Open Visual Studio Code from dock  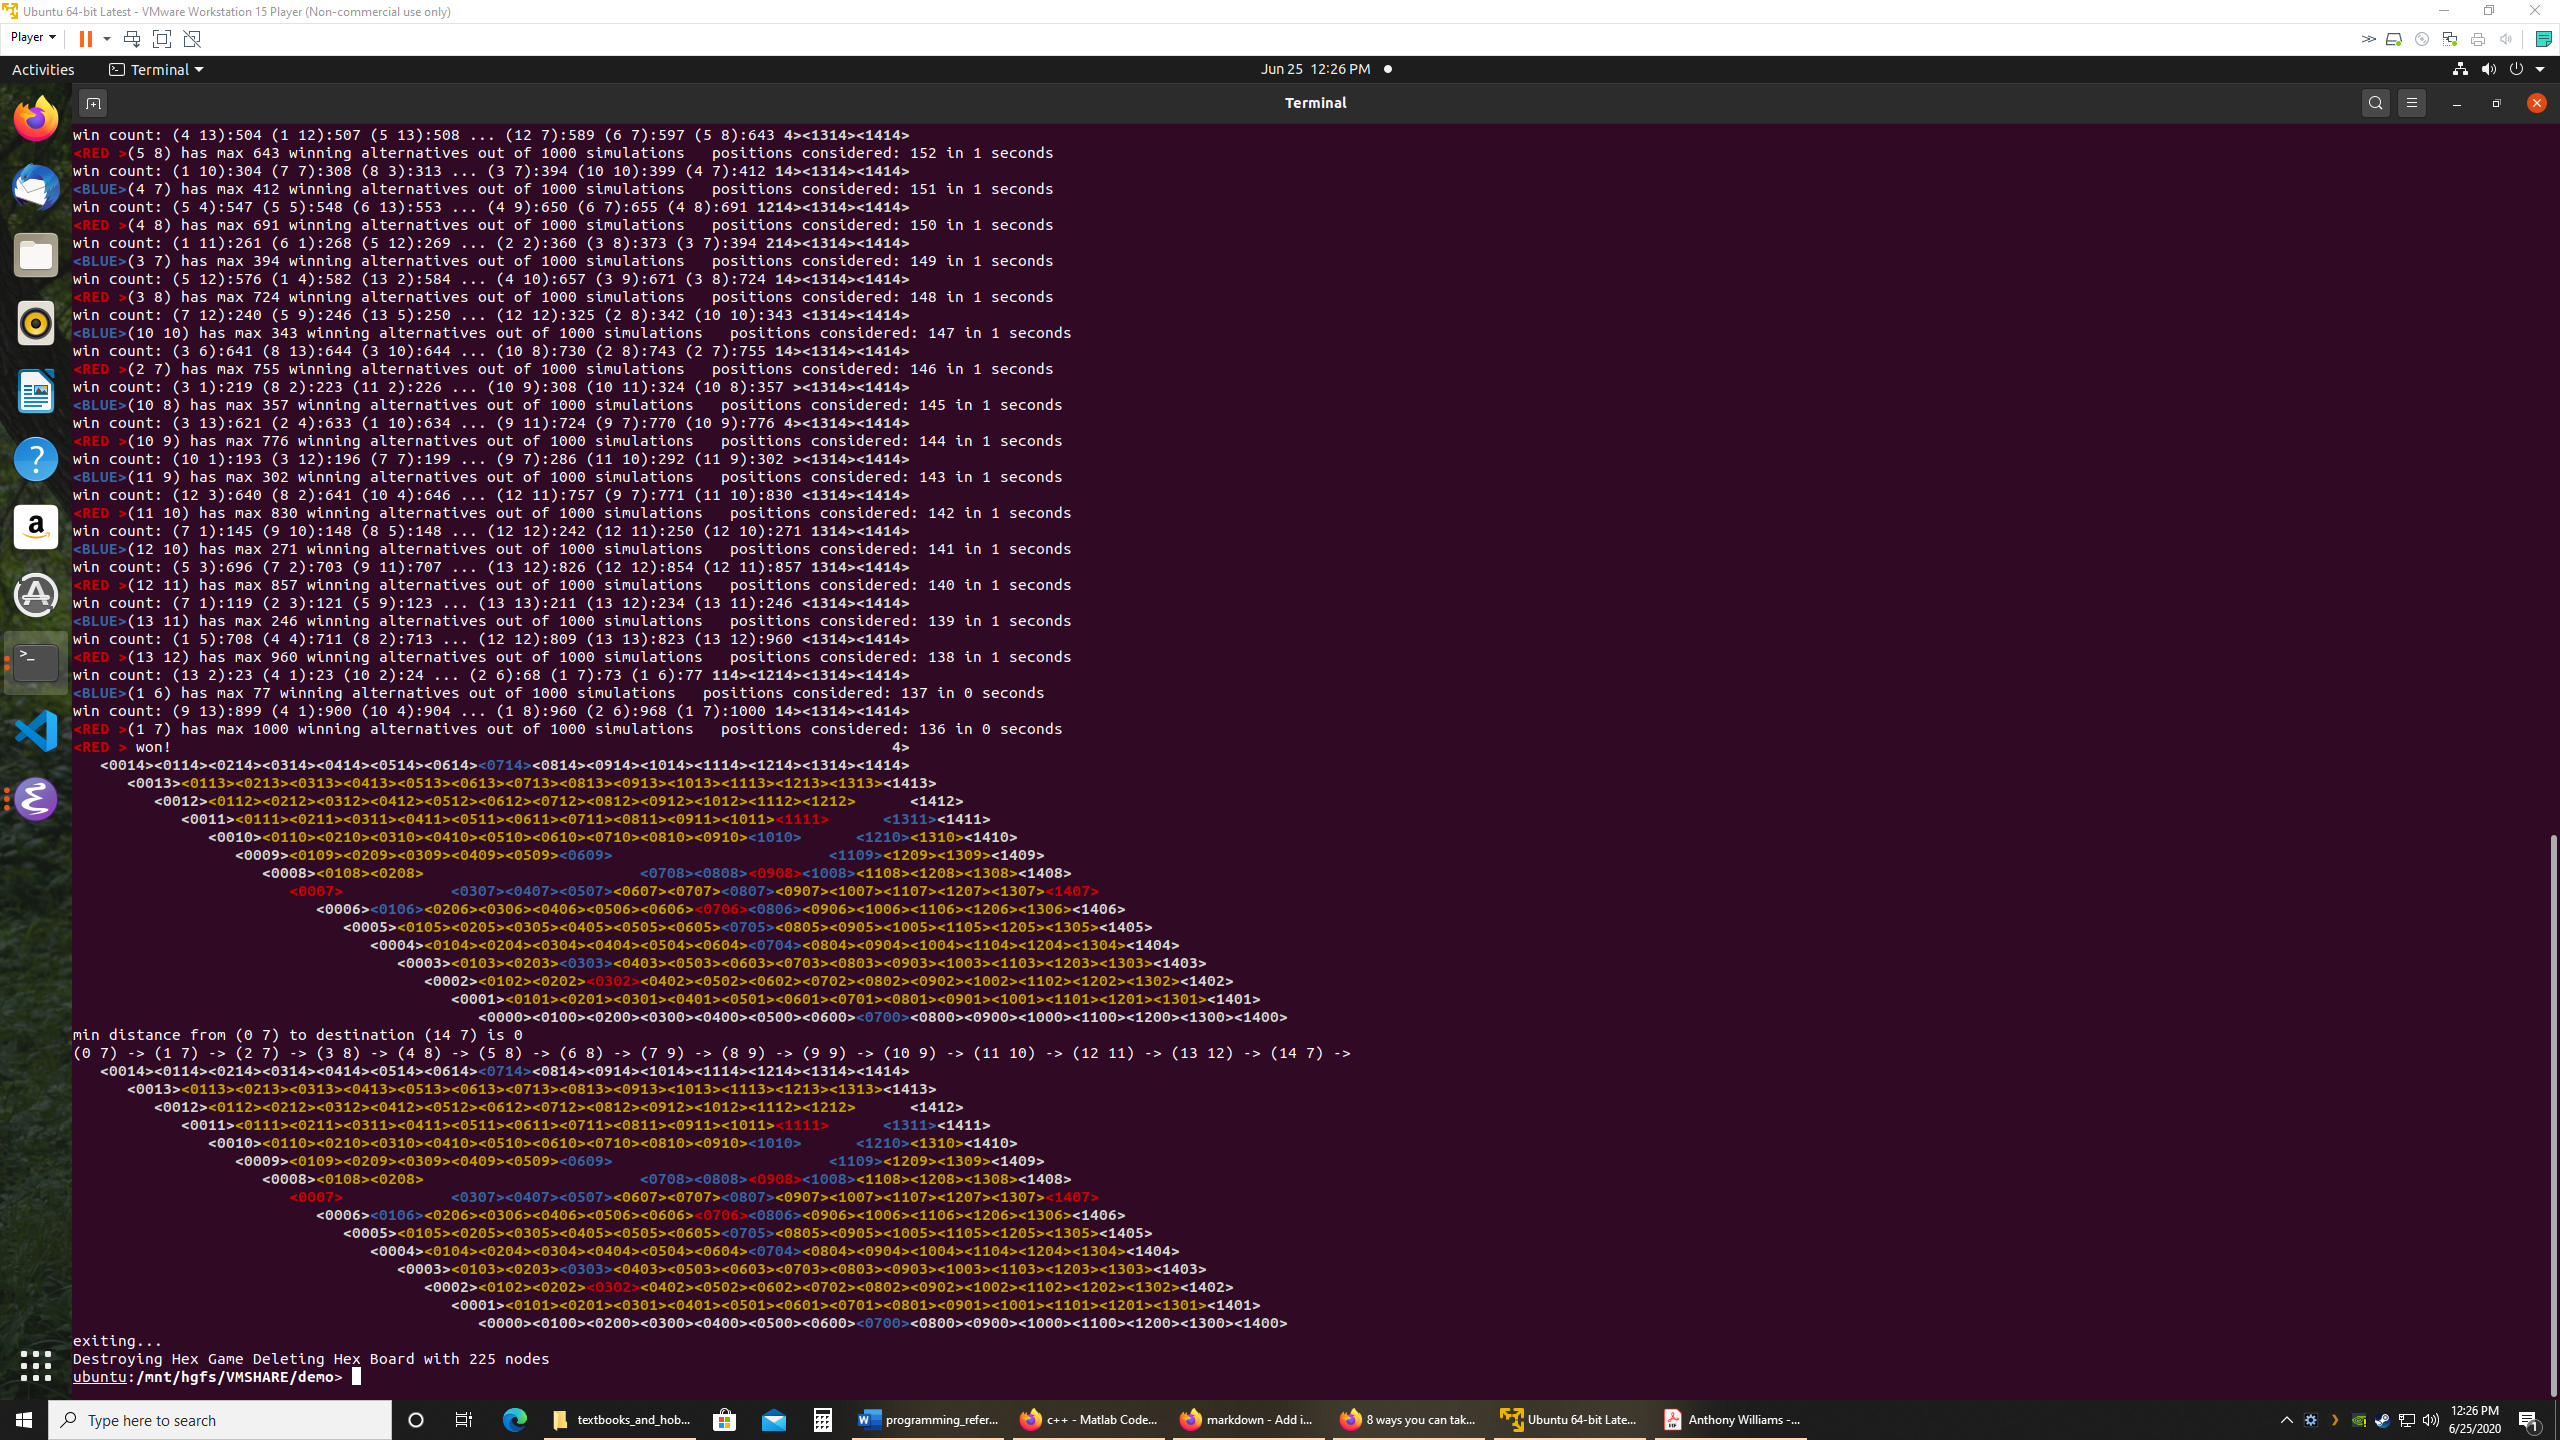pyautogui.click(x=36, y=730)
